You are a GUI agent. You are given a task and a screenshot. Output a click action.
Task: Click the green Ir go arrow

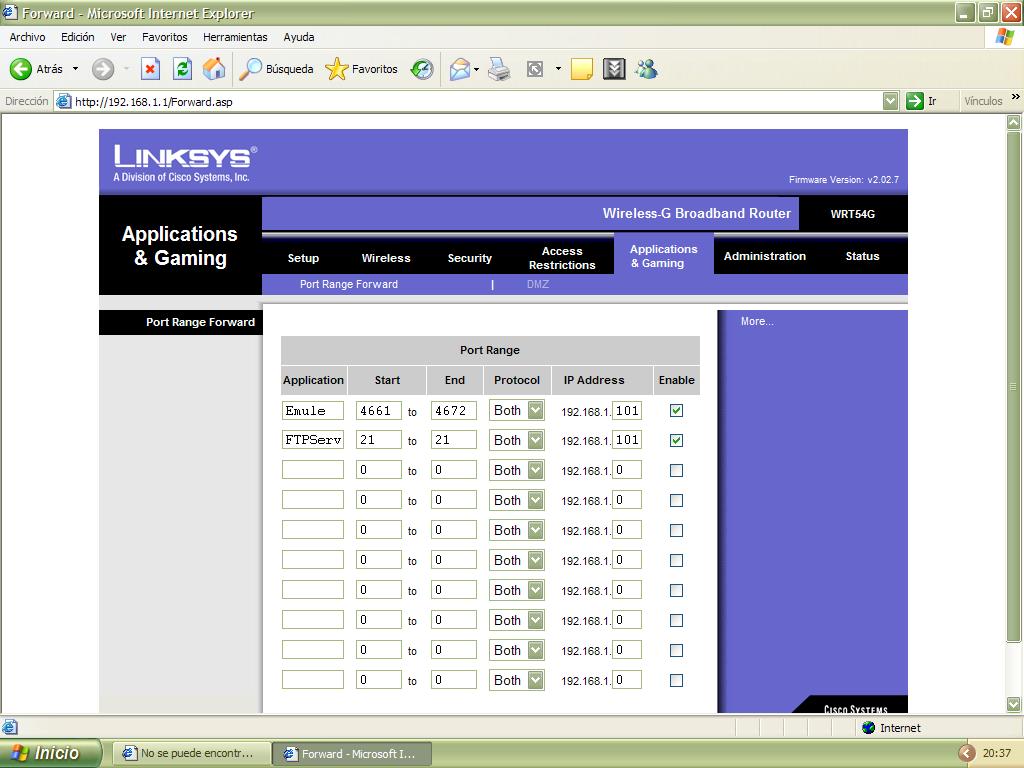point(914,101)
